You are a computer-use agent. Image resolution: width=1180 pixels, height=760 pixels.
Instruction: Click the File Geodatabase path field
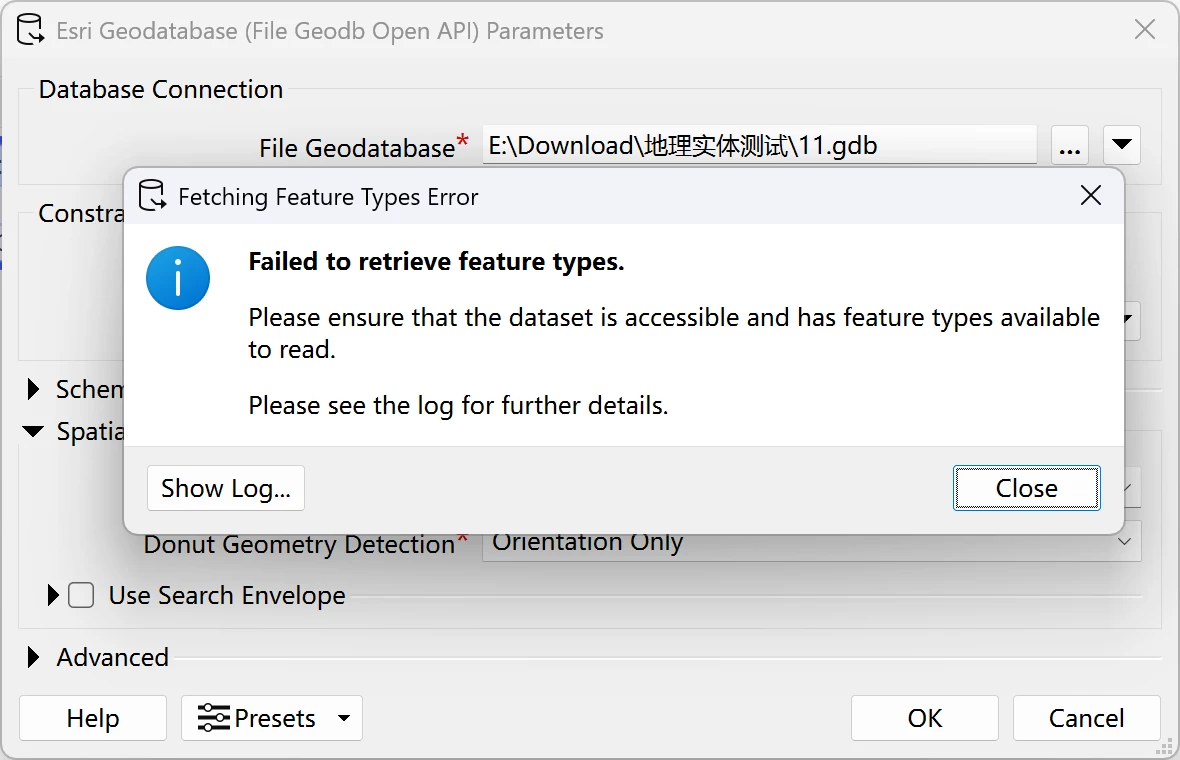coord(759,145)
